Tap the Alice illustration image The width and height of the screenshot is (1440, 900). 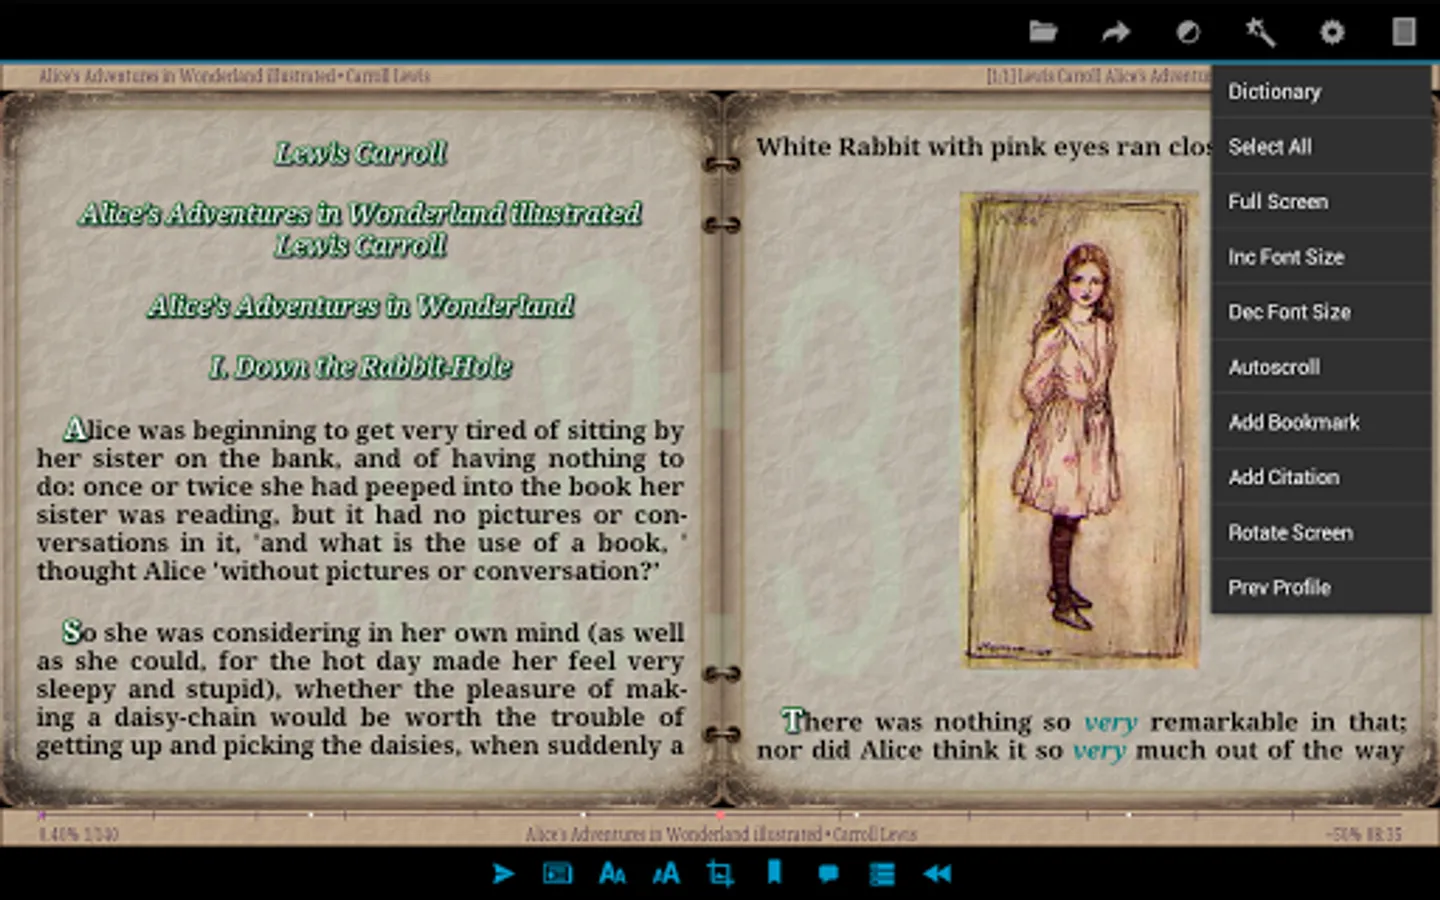point(1080,430)
